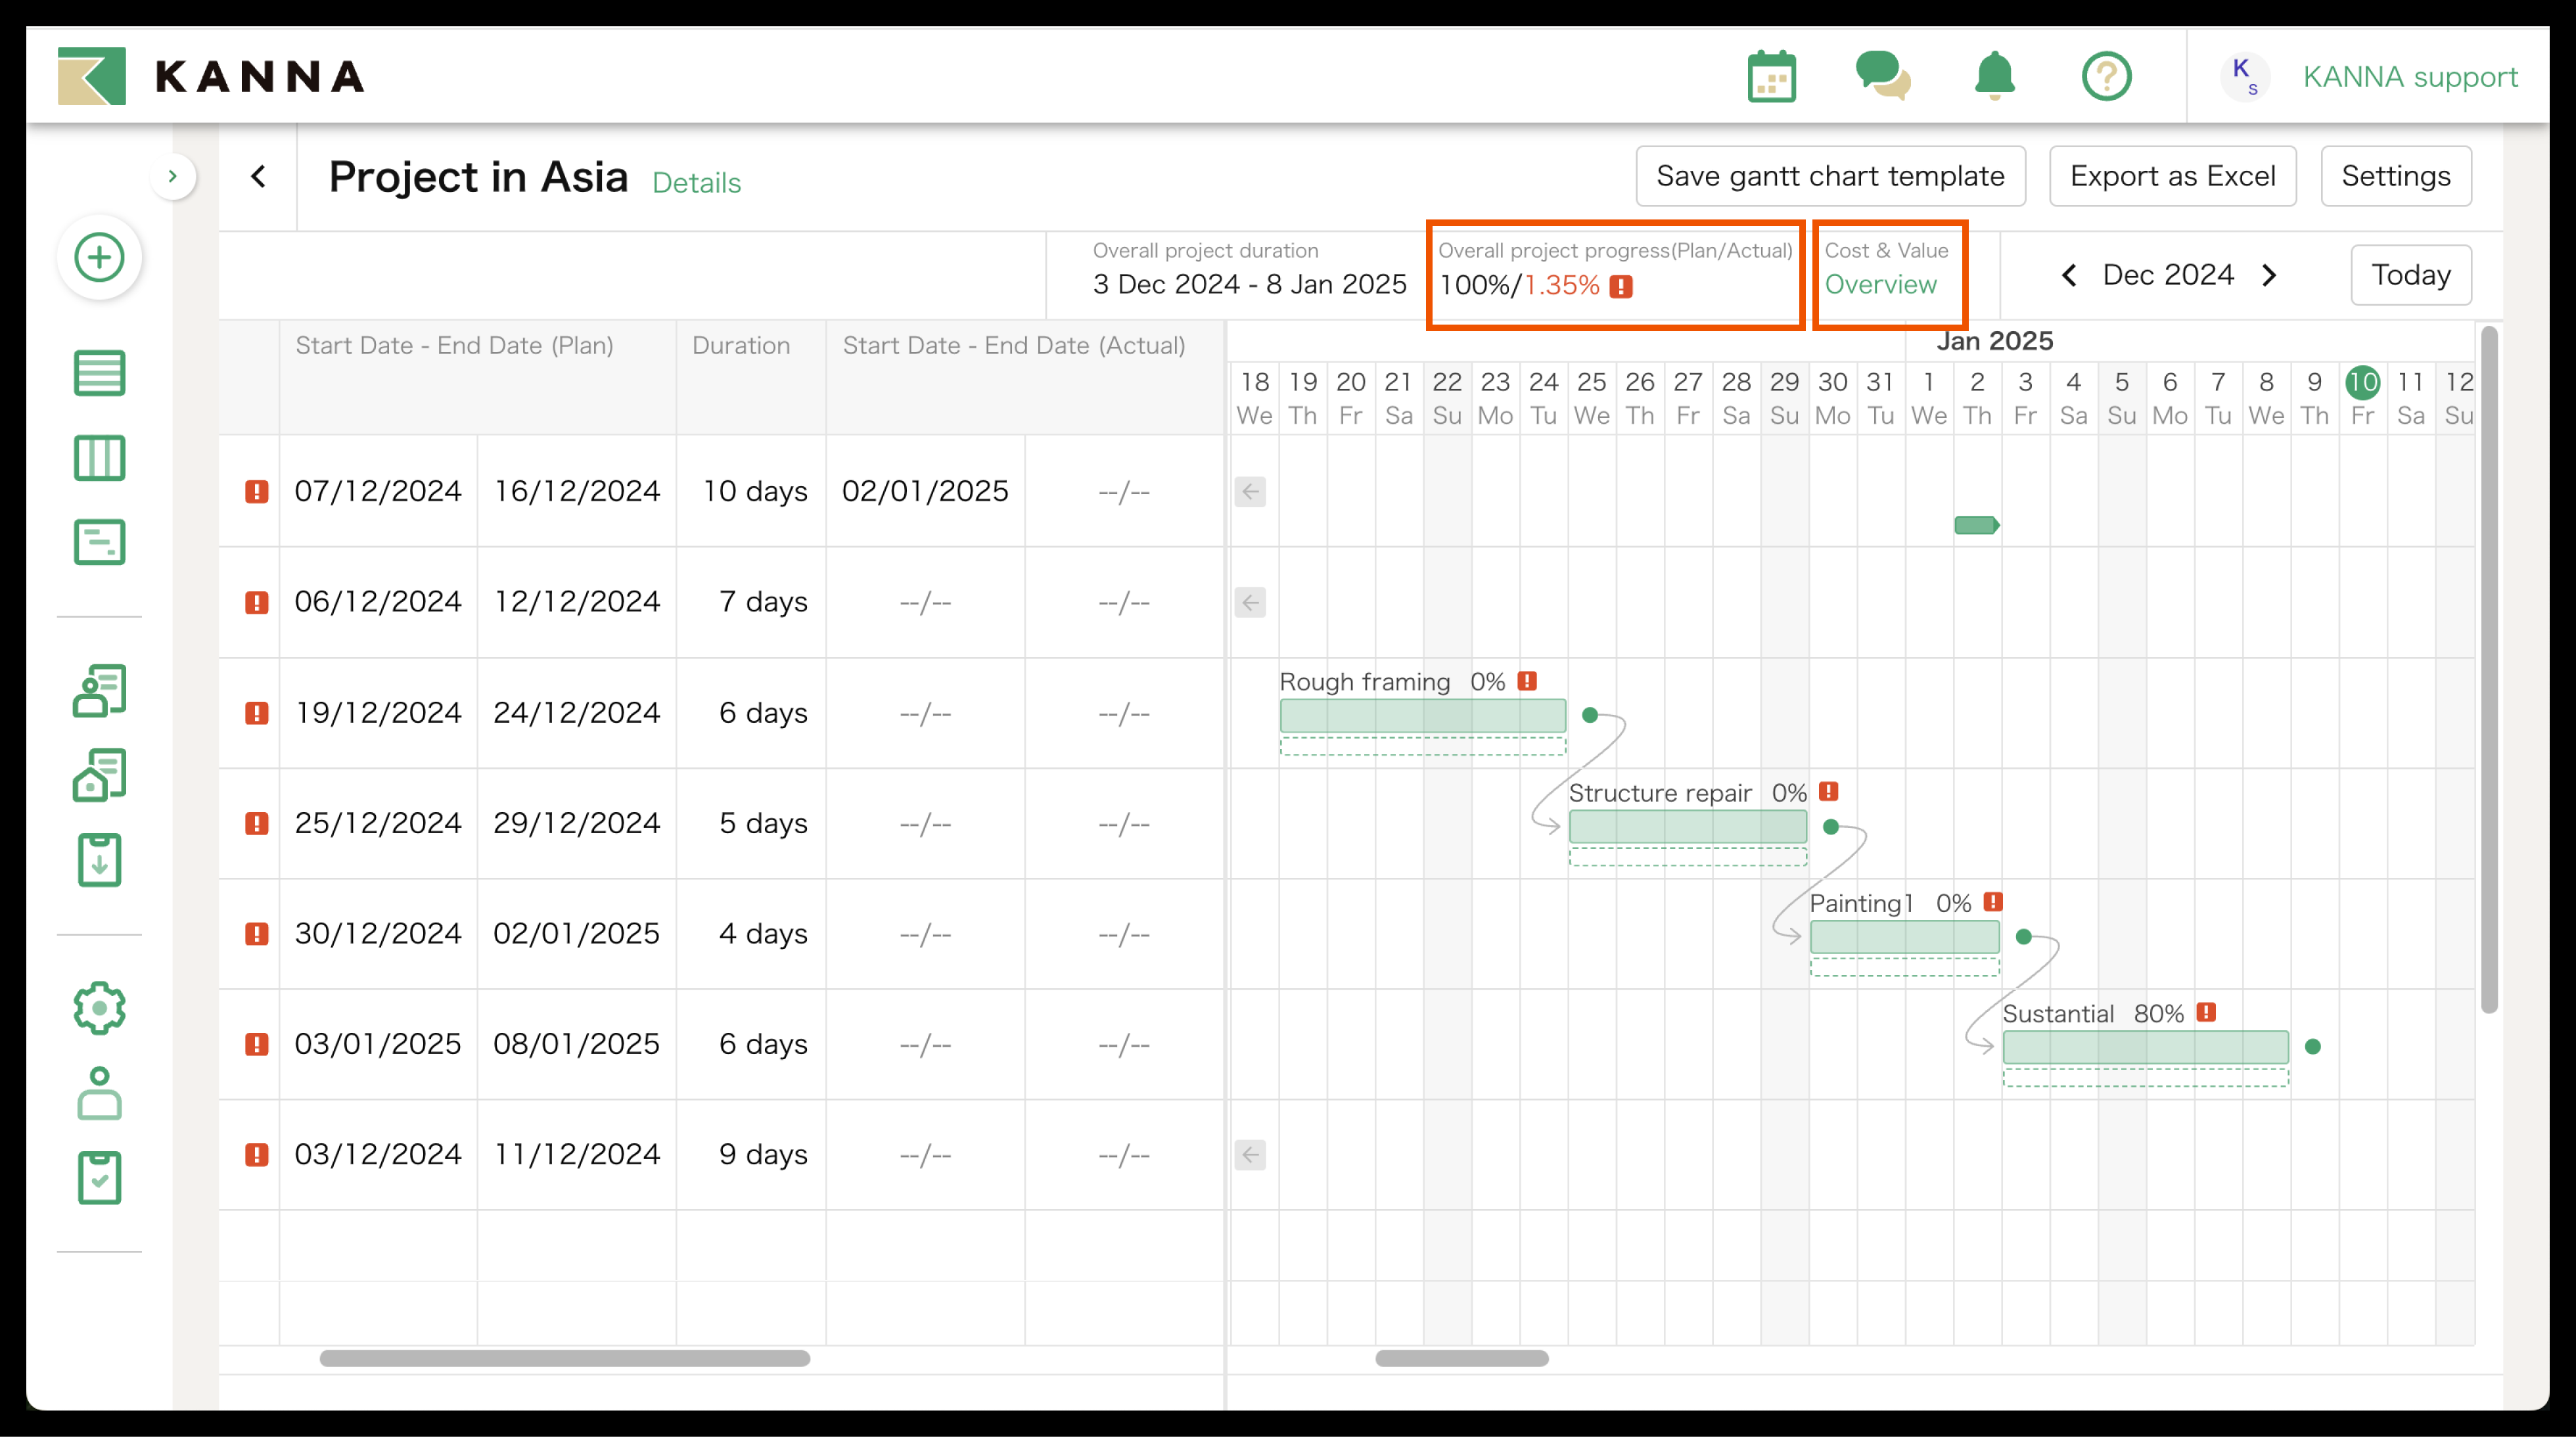Open the chat messages icon
Viewport: 2576px width, 1437px height.
[x=1882, y=77]
